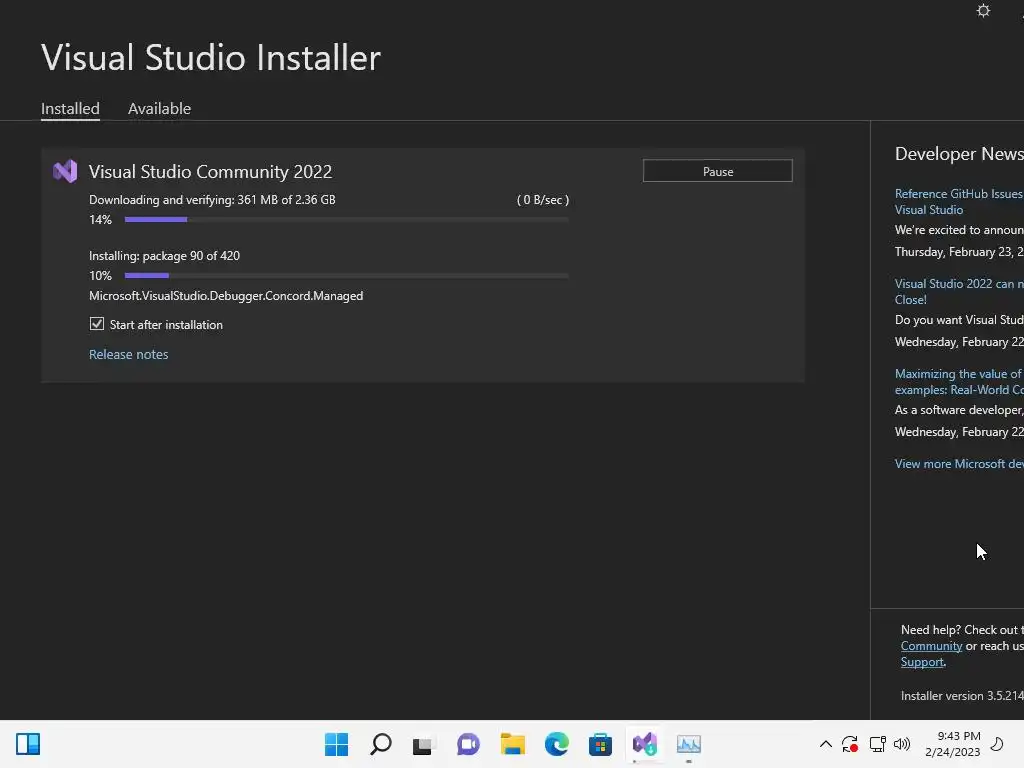Viewport: 1024px width, 768px height.
Task: Click the installing progress bar at 10%
Action: (346, 276)
